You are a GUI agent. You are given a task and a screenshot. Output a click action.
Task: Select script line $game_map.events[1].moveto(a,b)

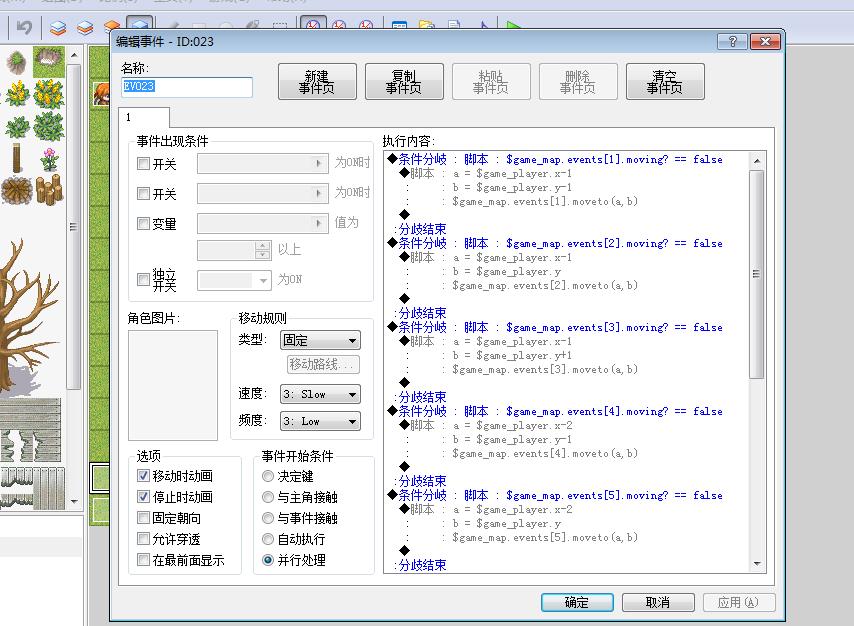(545, 201)
